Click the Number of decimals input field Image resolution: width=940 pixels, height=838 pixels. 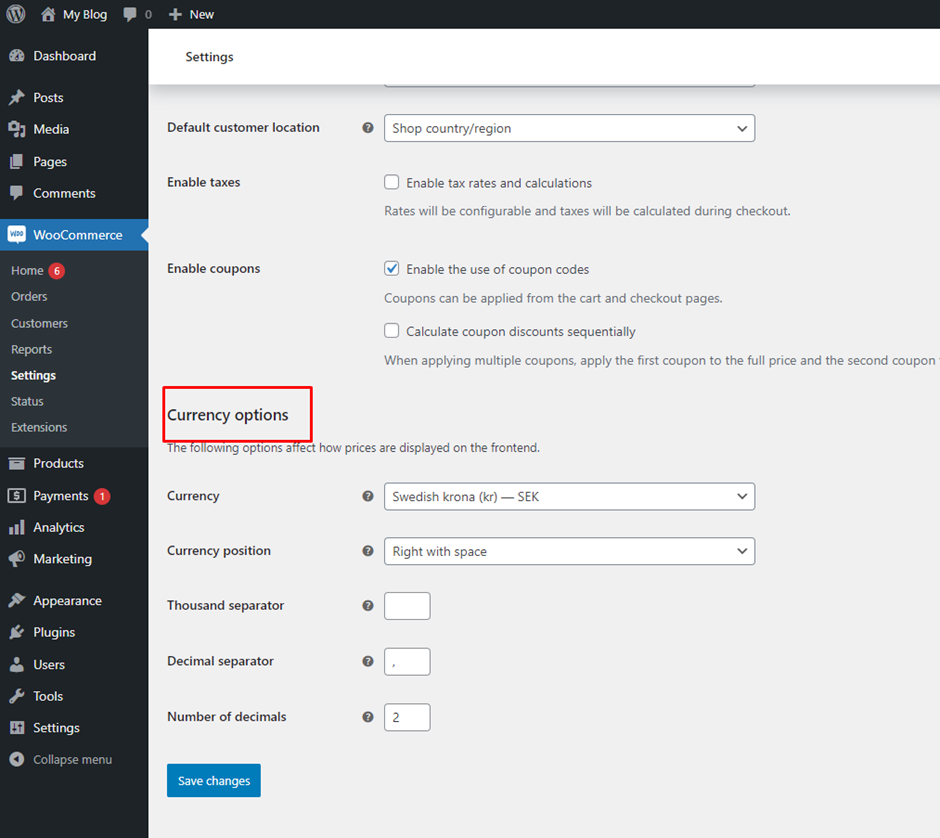click(x=407, y=717)
